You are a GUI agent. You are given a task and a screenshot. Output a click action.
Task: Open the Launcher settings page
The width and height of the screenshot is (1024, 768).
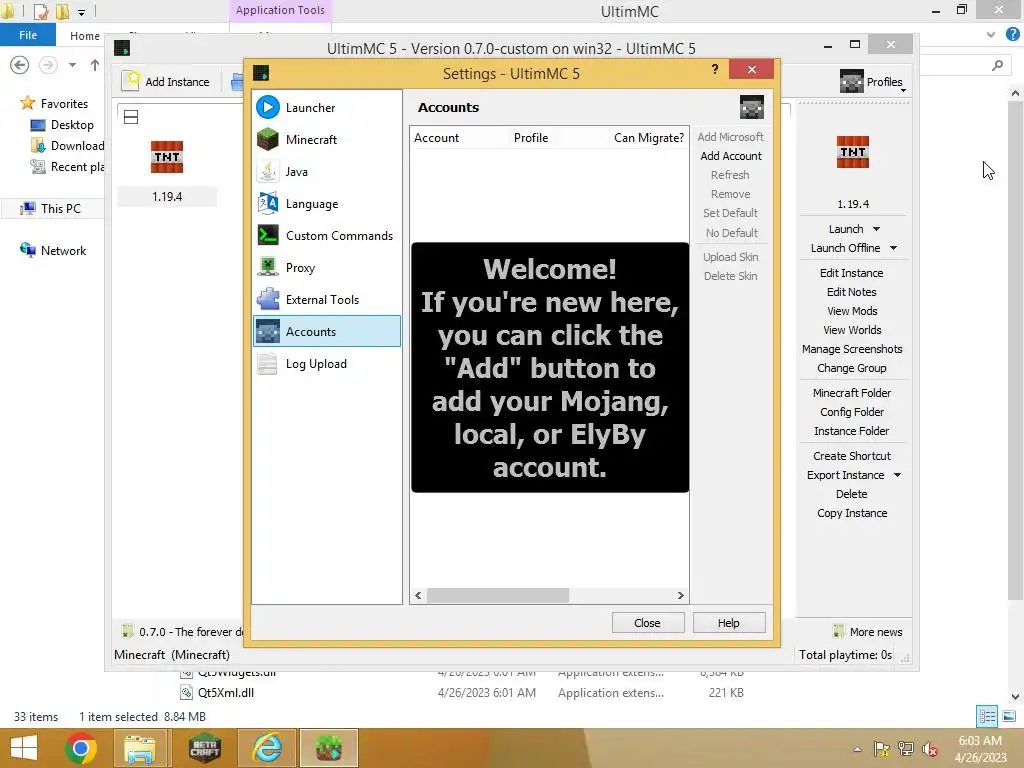327,107
